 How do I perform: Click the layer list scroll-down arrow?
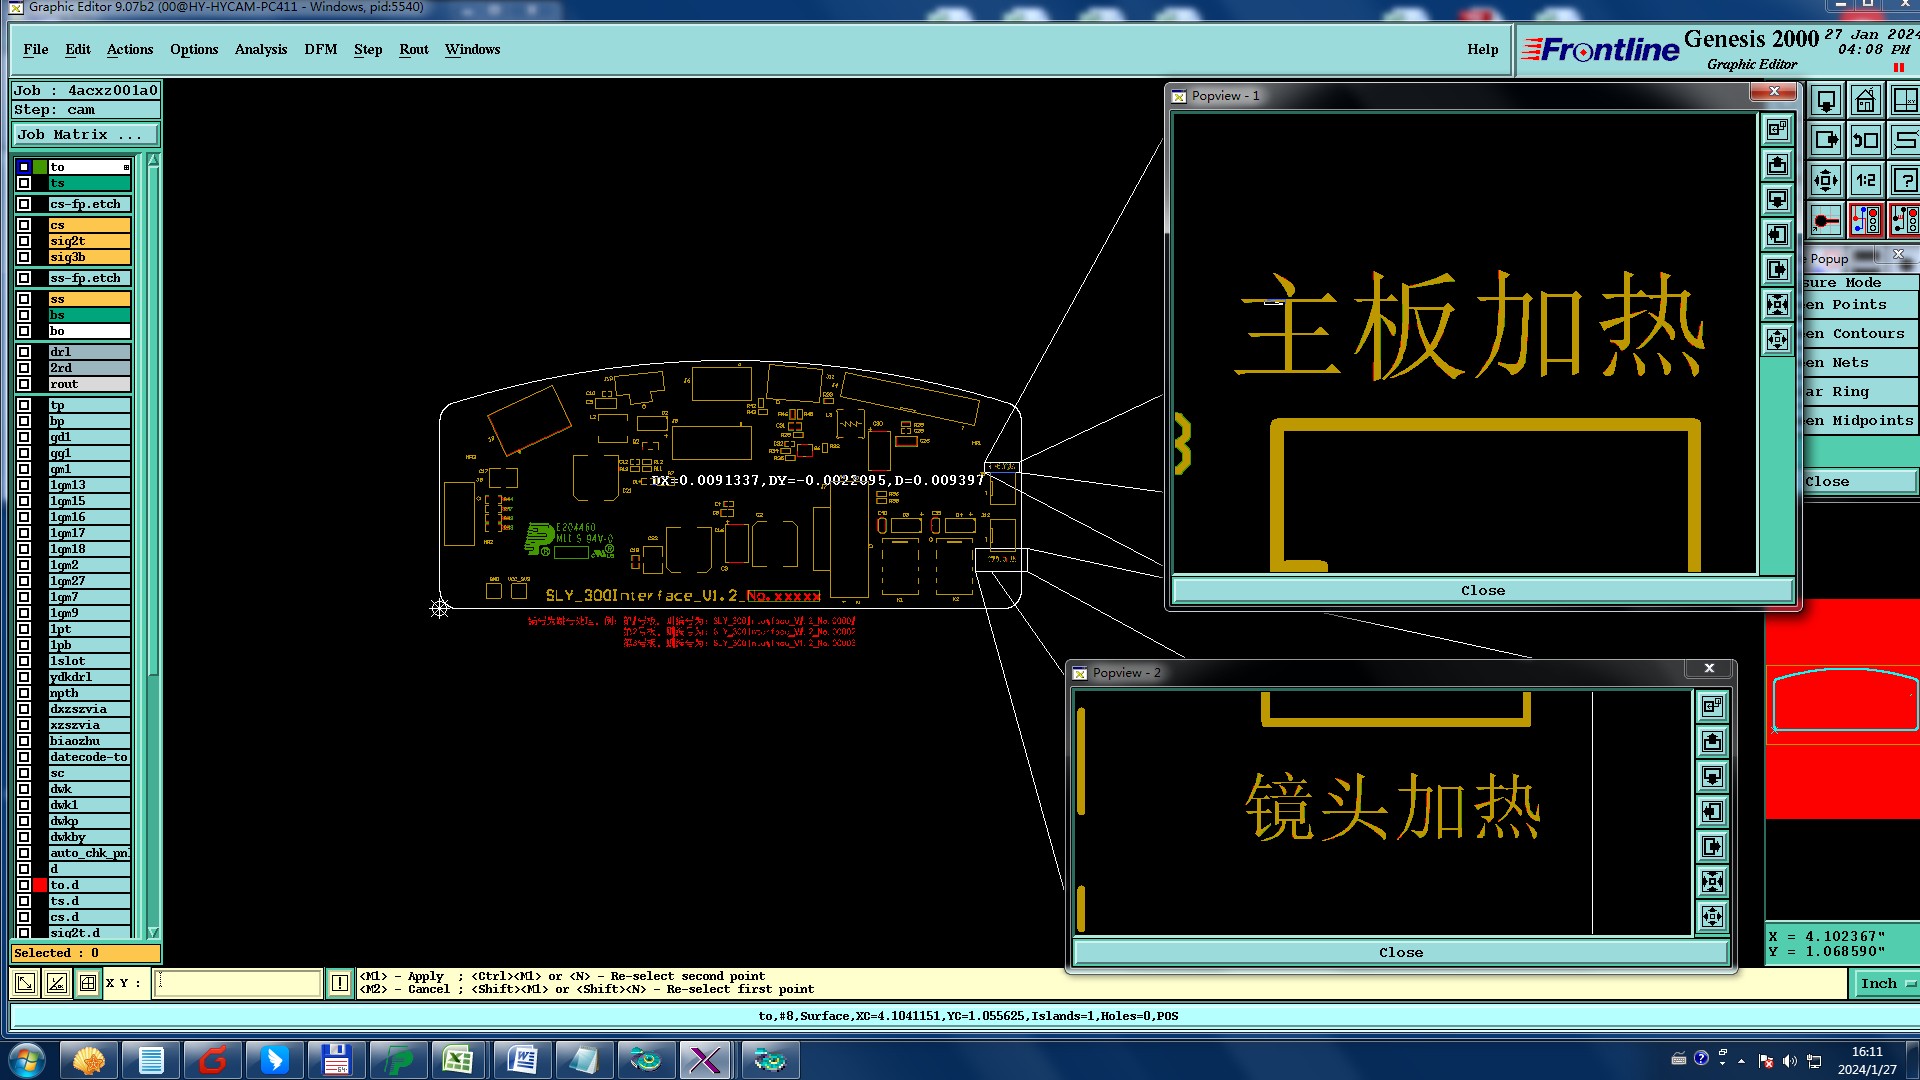coord(153,931)
